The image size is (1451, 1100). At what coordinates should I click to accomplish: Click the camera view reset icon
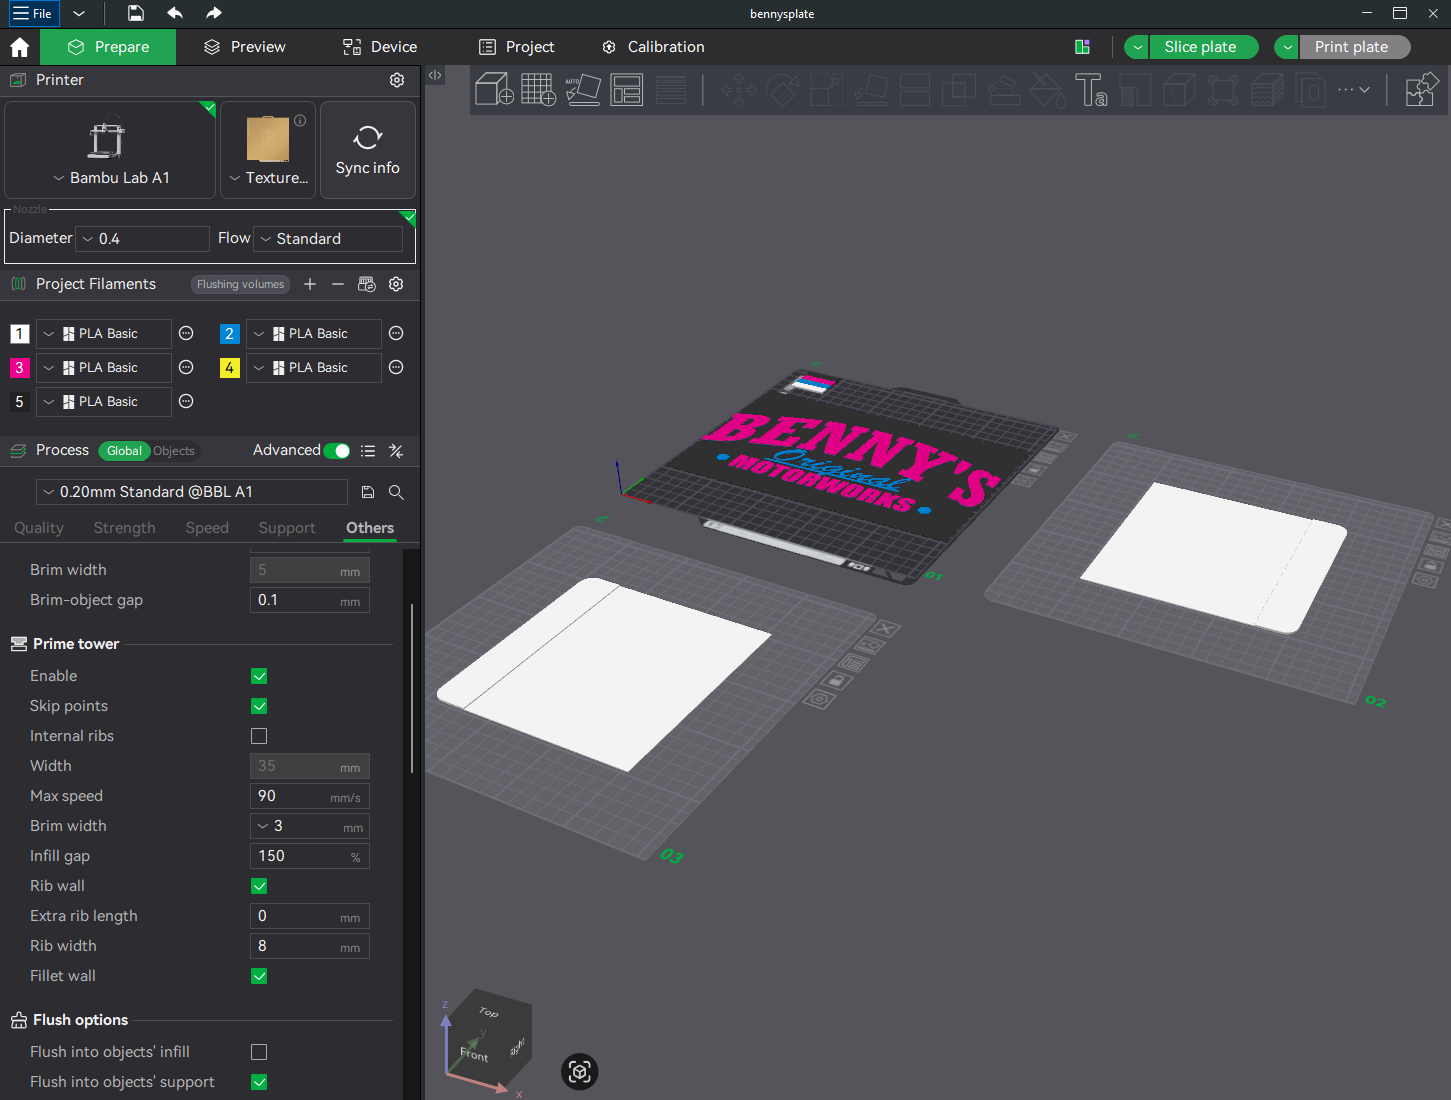click(x=580, y=1072)
